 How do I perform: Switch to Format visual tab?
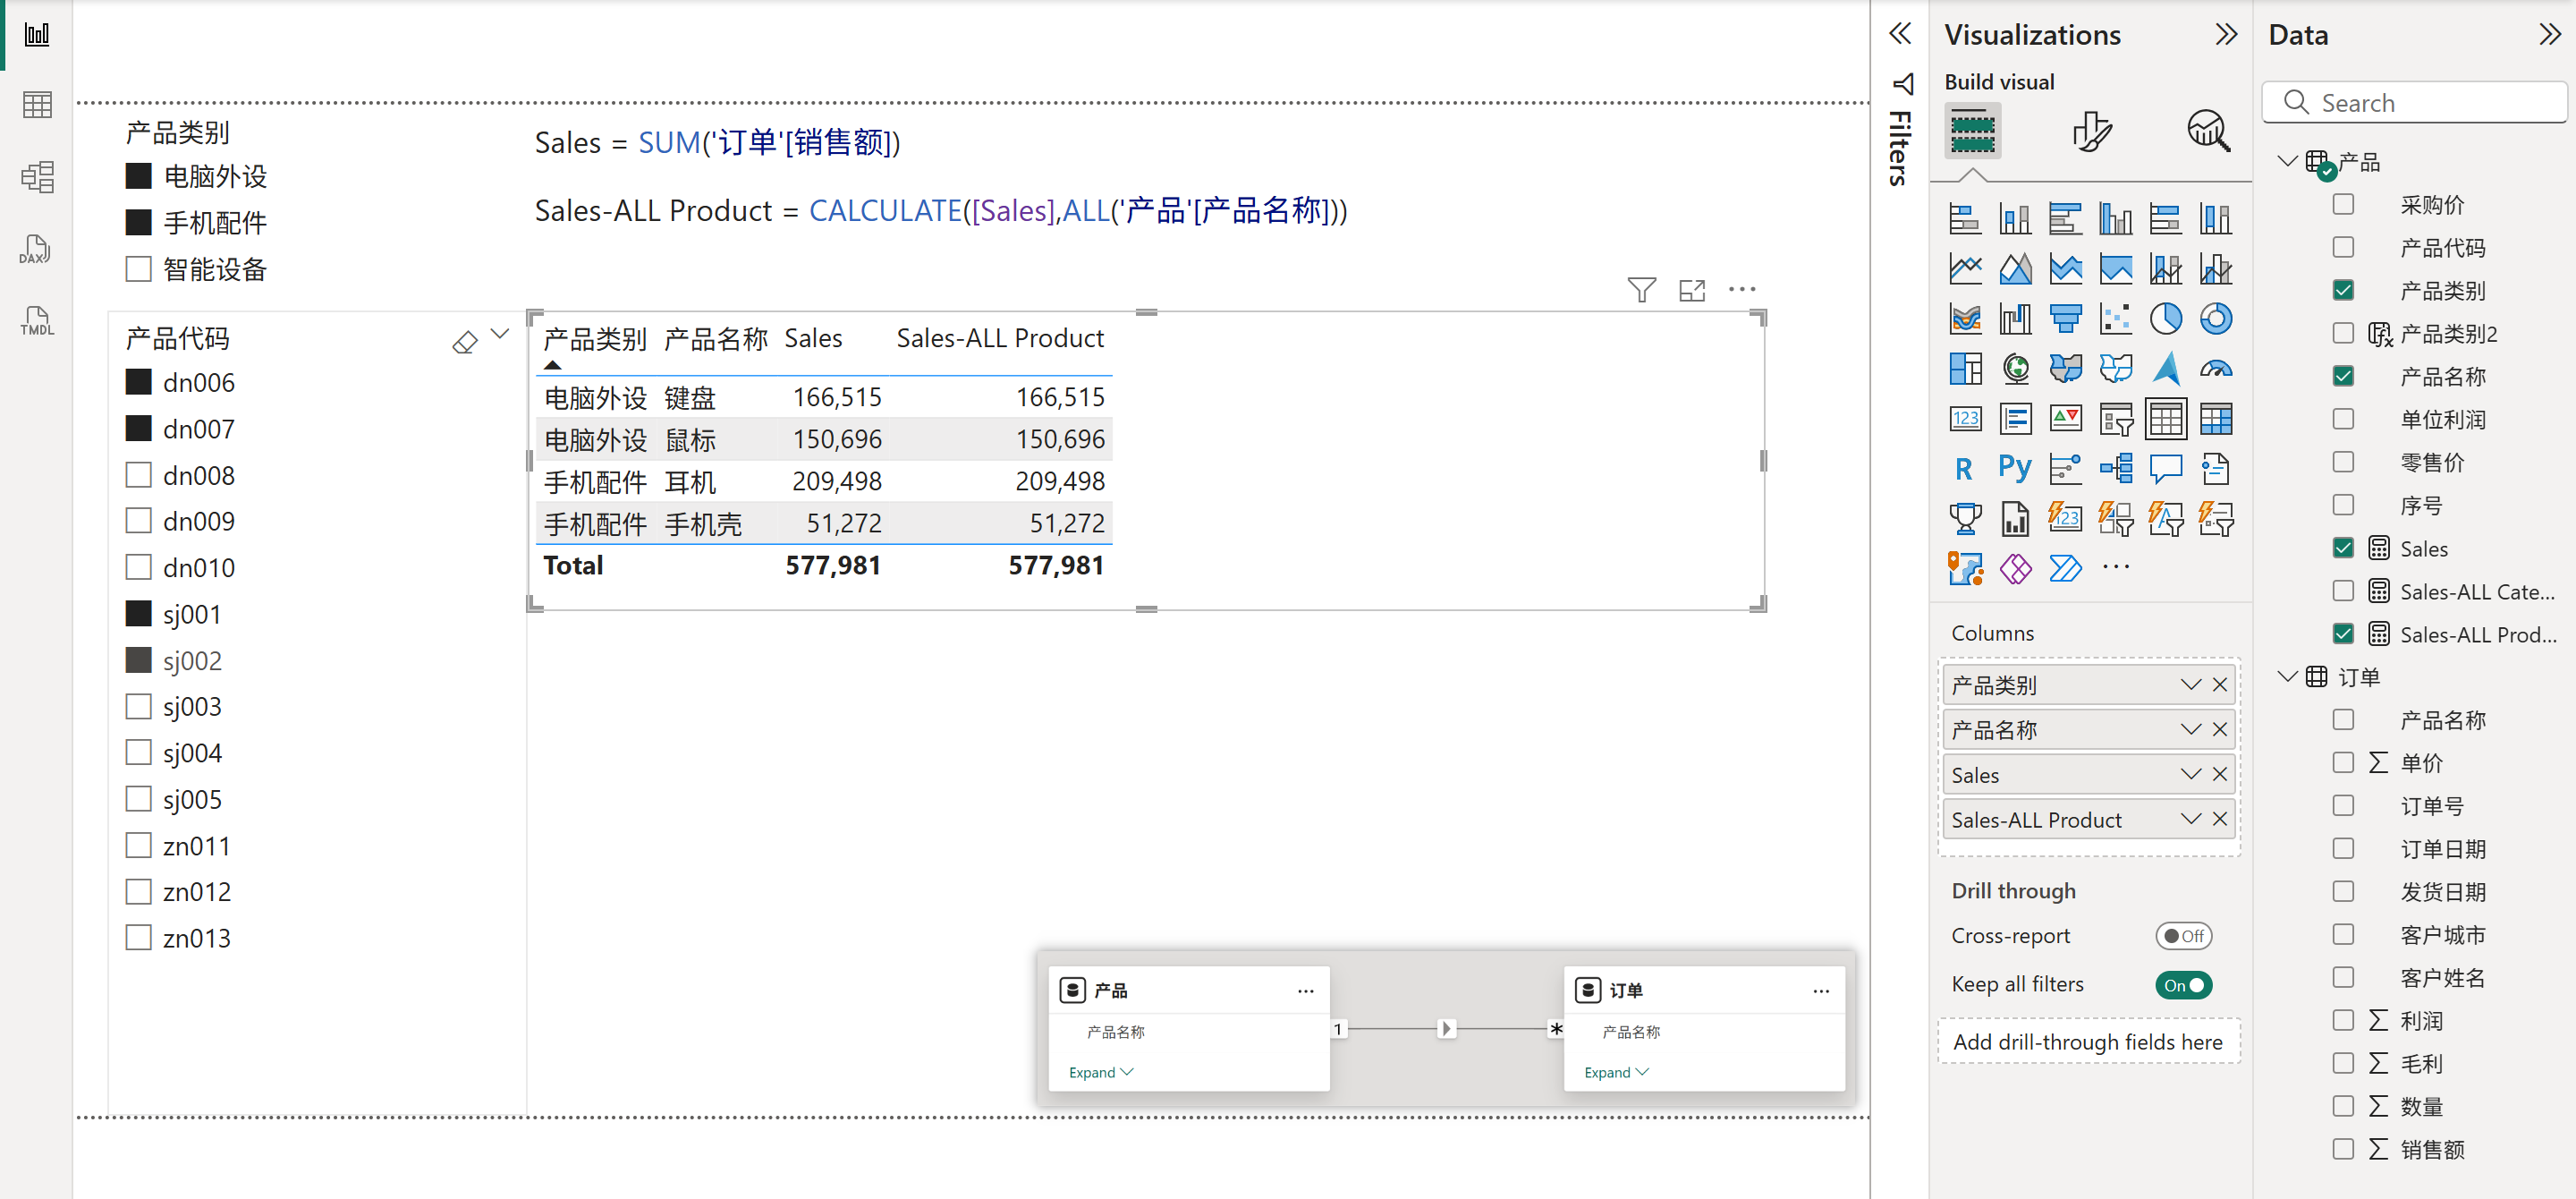point(2091,131)
